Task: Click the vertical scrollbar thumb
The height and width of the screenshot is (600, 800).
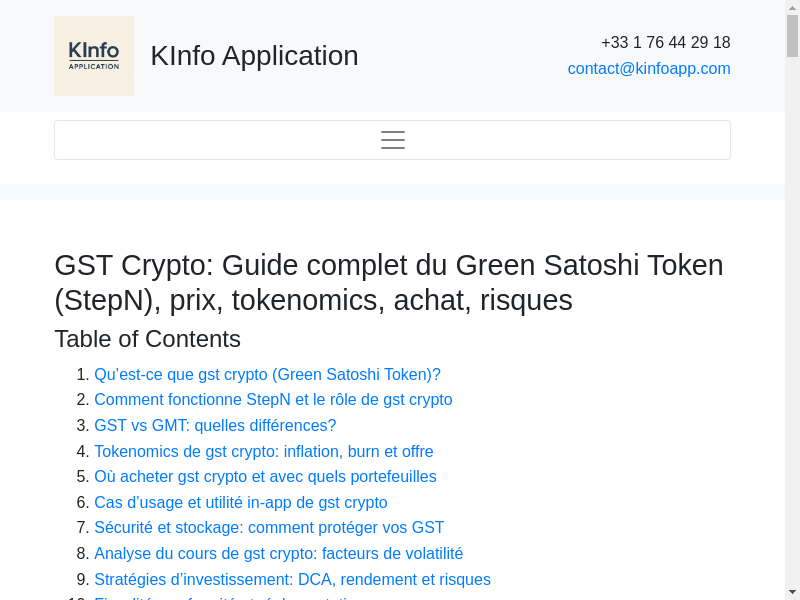Action: coord(792,36)
